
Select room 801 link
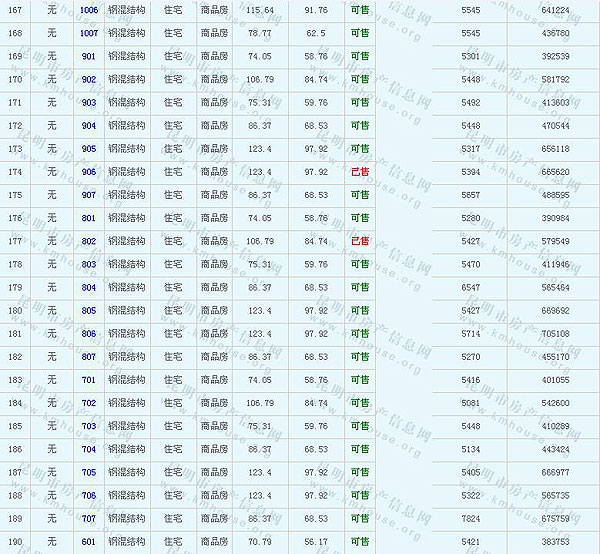[x=89, y=218]
